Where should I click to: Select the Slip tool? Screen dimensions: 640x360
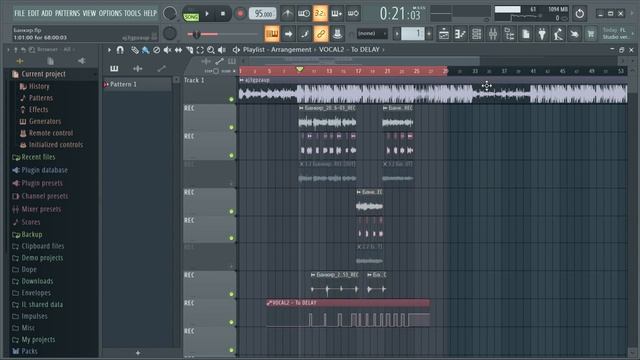pyautogui.click(x=178, y=50)
